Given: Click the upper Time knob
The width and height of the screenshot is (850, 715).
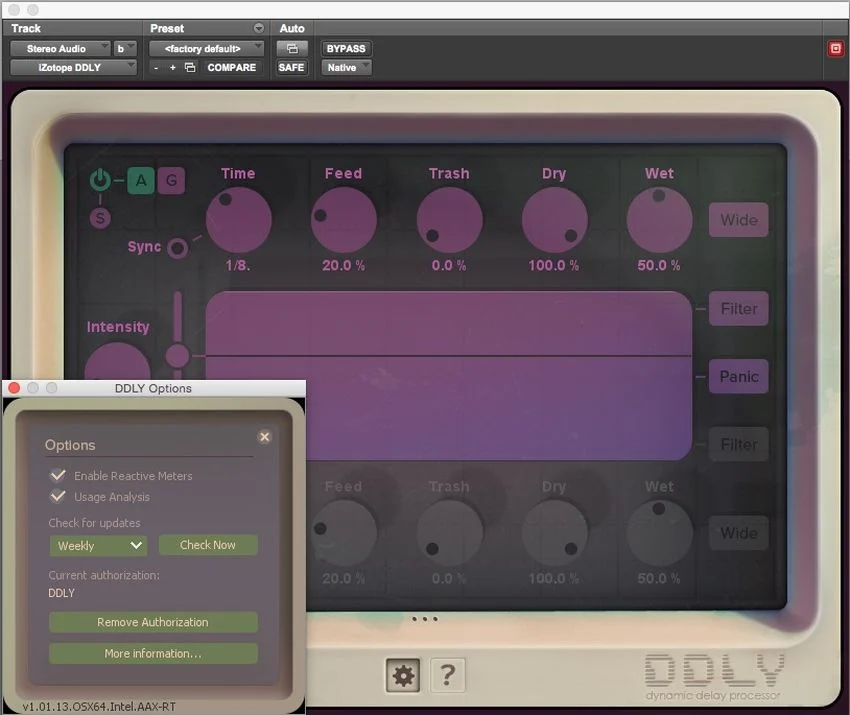Looking at the screenshot, I should pos(239,220).
